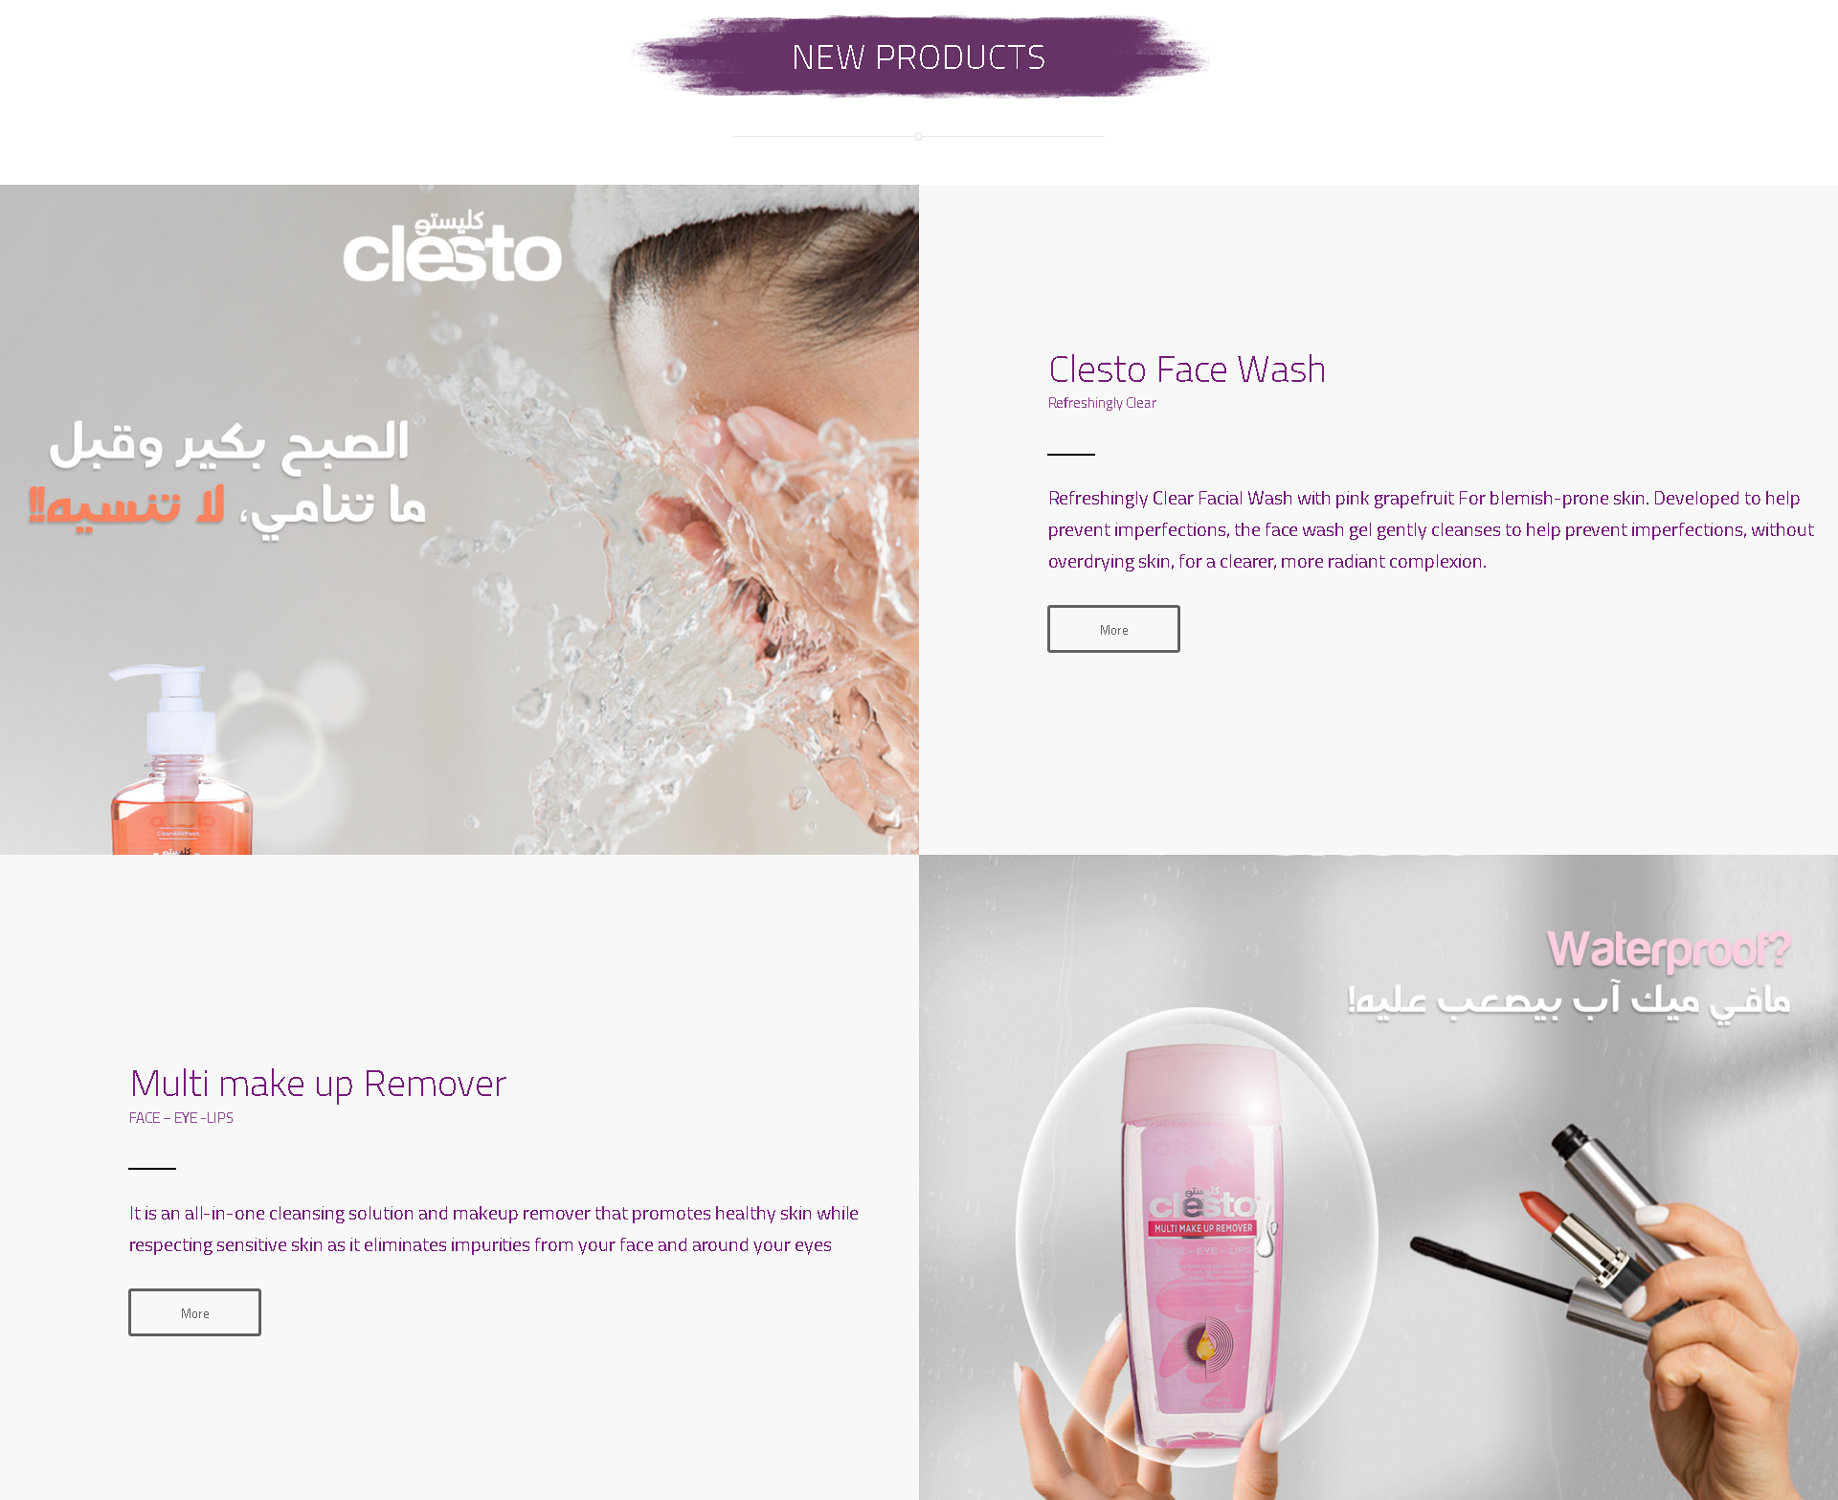Click the NEW PRODUCTS brush banner heading

tap(919, 56)
